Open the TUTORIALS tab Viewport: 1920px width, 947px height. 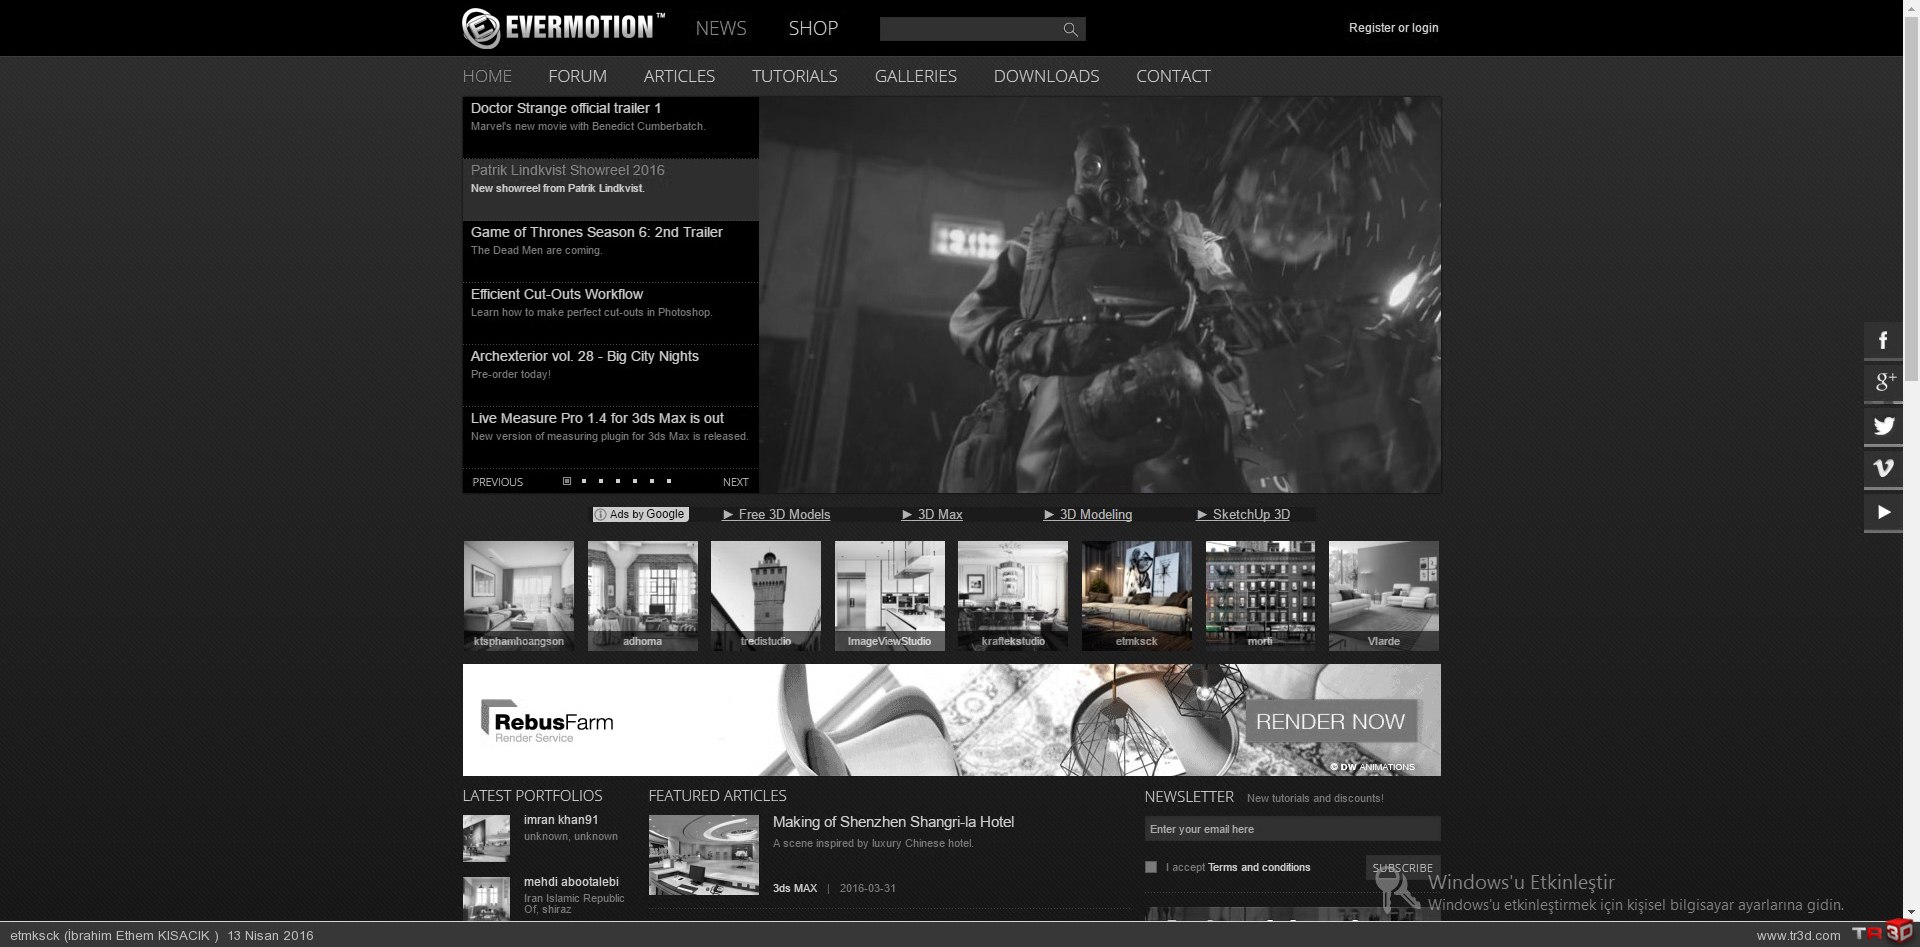point(794,76)
